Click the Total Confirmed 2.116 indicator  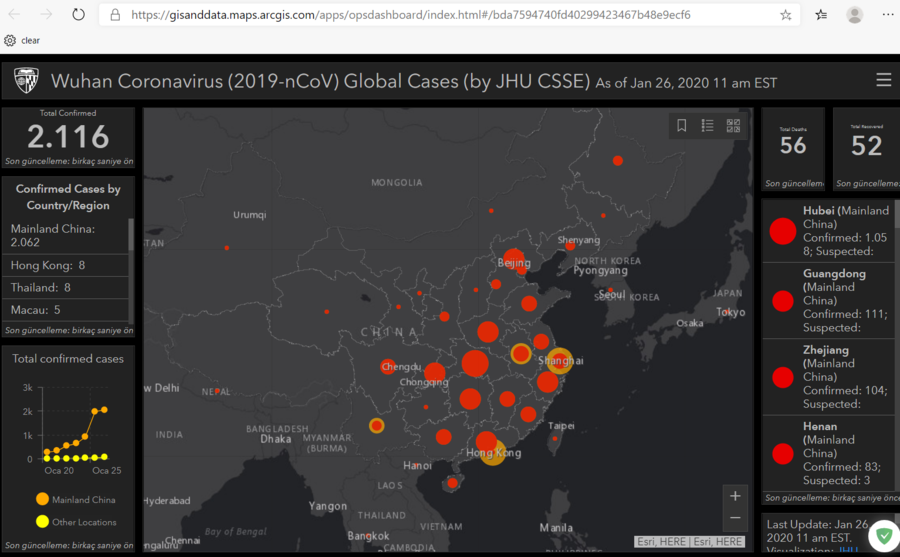click(x=68, y=137)
